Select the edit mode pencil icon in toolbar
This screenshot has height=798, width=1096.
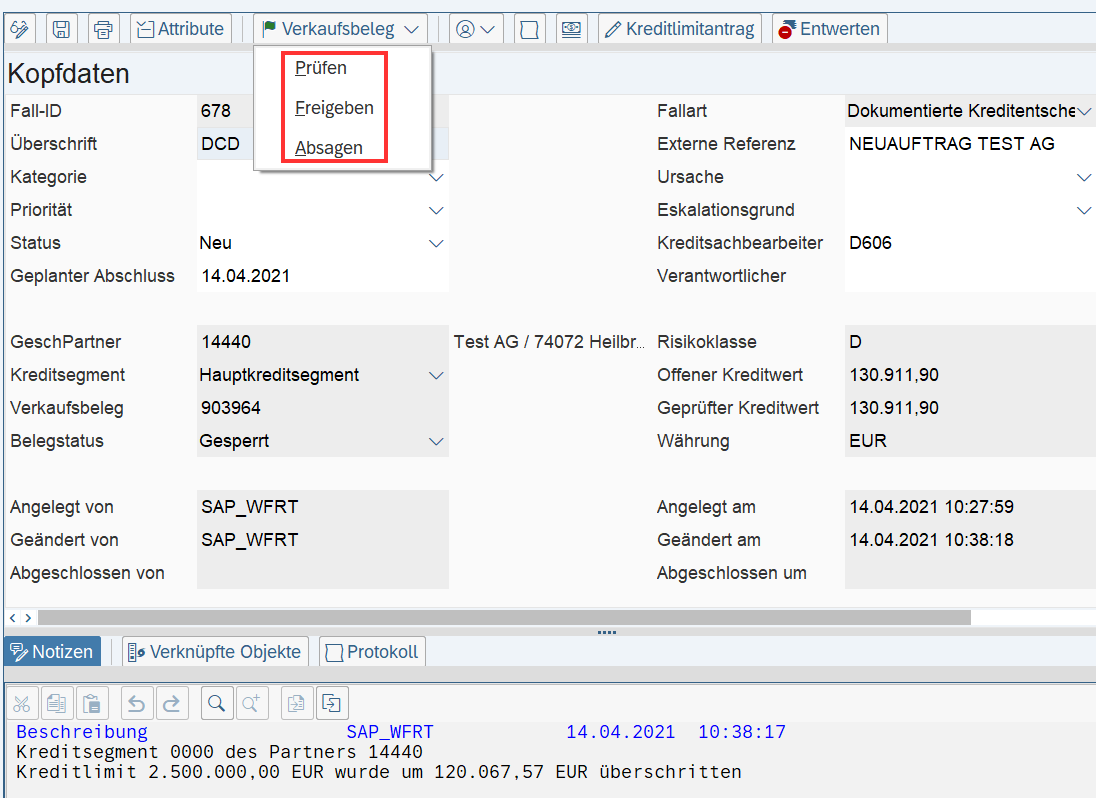click(20, 28)
